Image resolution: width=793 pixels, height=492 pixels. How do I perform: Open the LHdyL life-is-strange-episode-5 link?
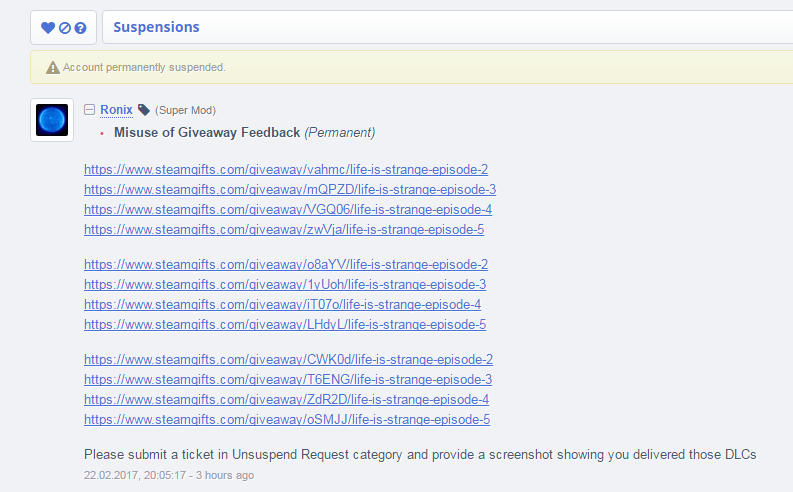point(285,325)
